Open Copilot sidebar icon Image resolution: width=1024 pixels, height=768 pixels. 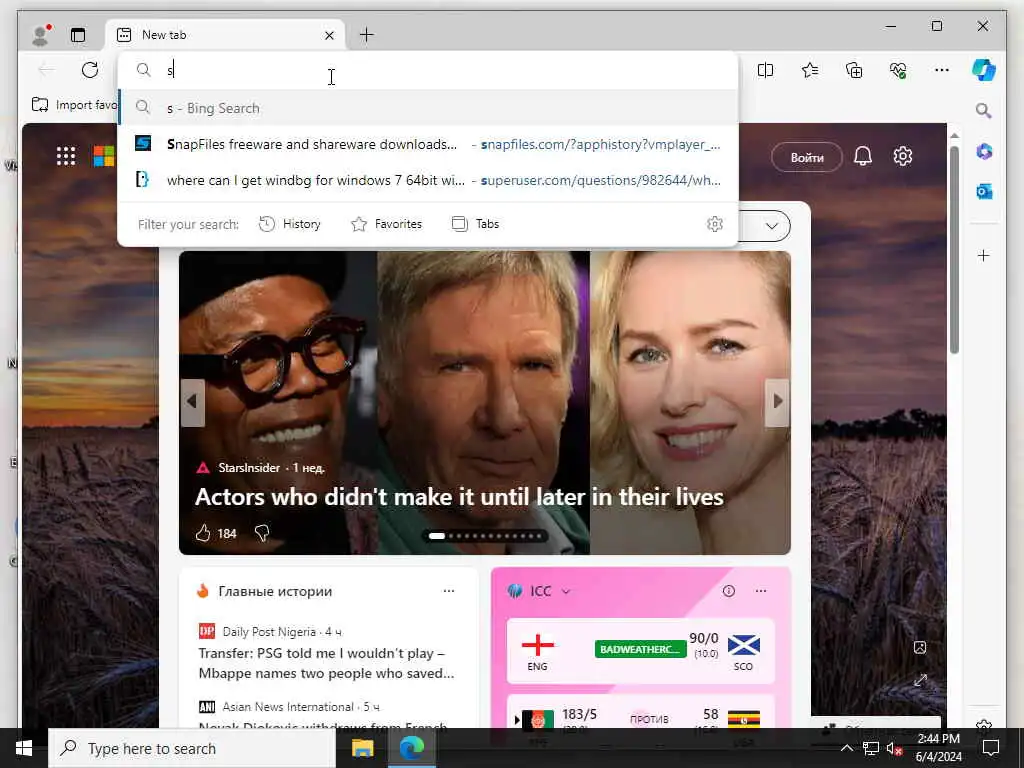[984, 70]
